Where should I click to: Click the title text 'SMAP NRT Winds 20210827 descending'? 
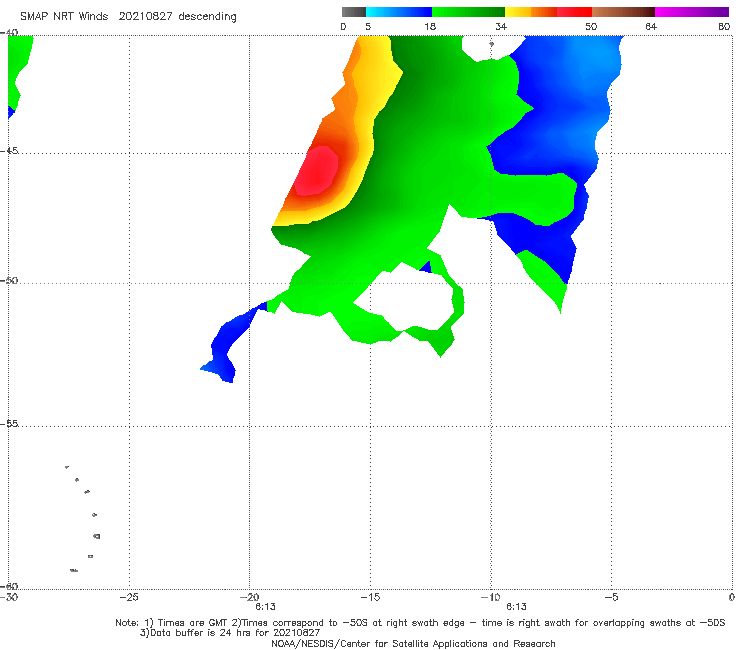pos(128,16)
